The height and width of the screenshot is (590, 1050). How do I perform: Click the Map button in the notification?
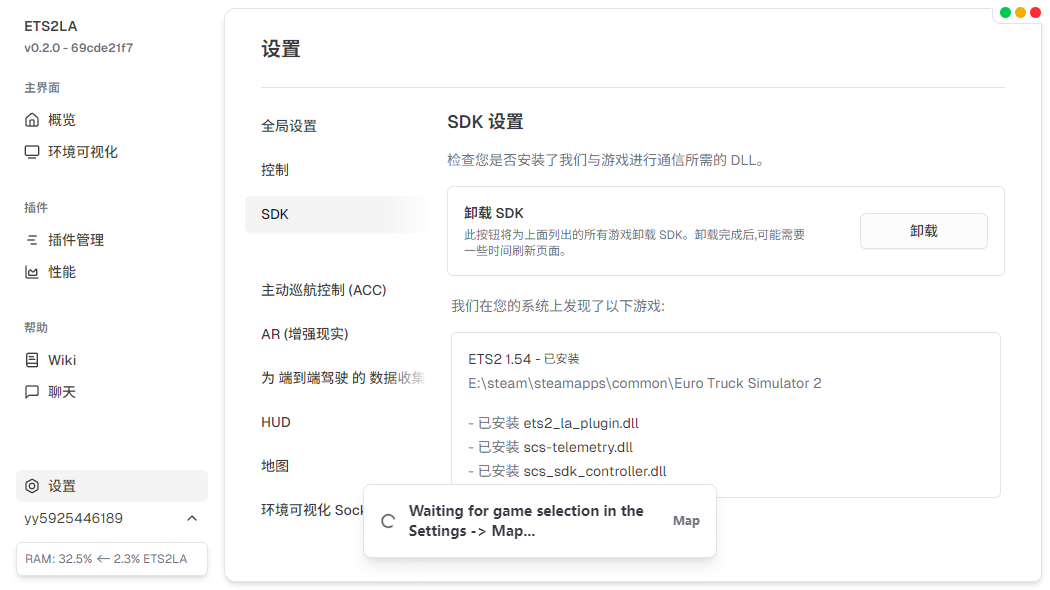click(686, 521)
